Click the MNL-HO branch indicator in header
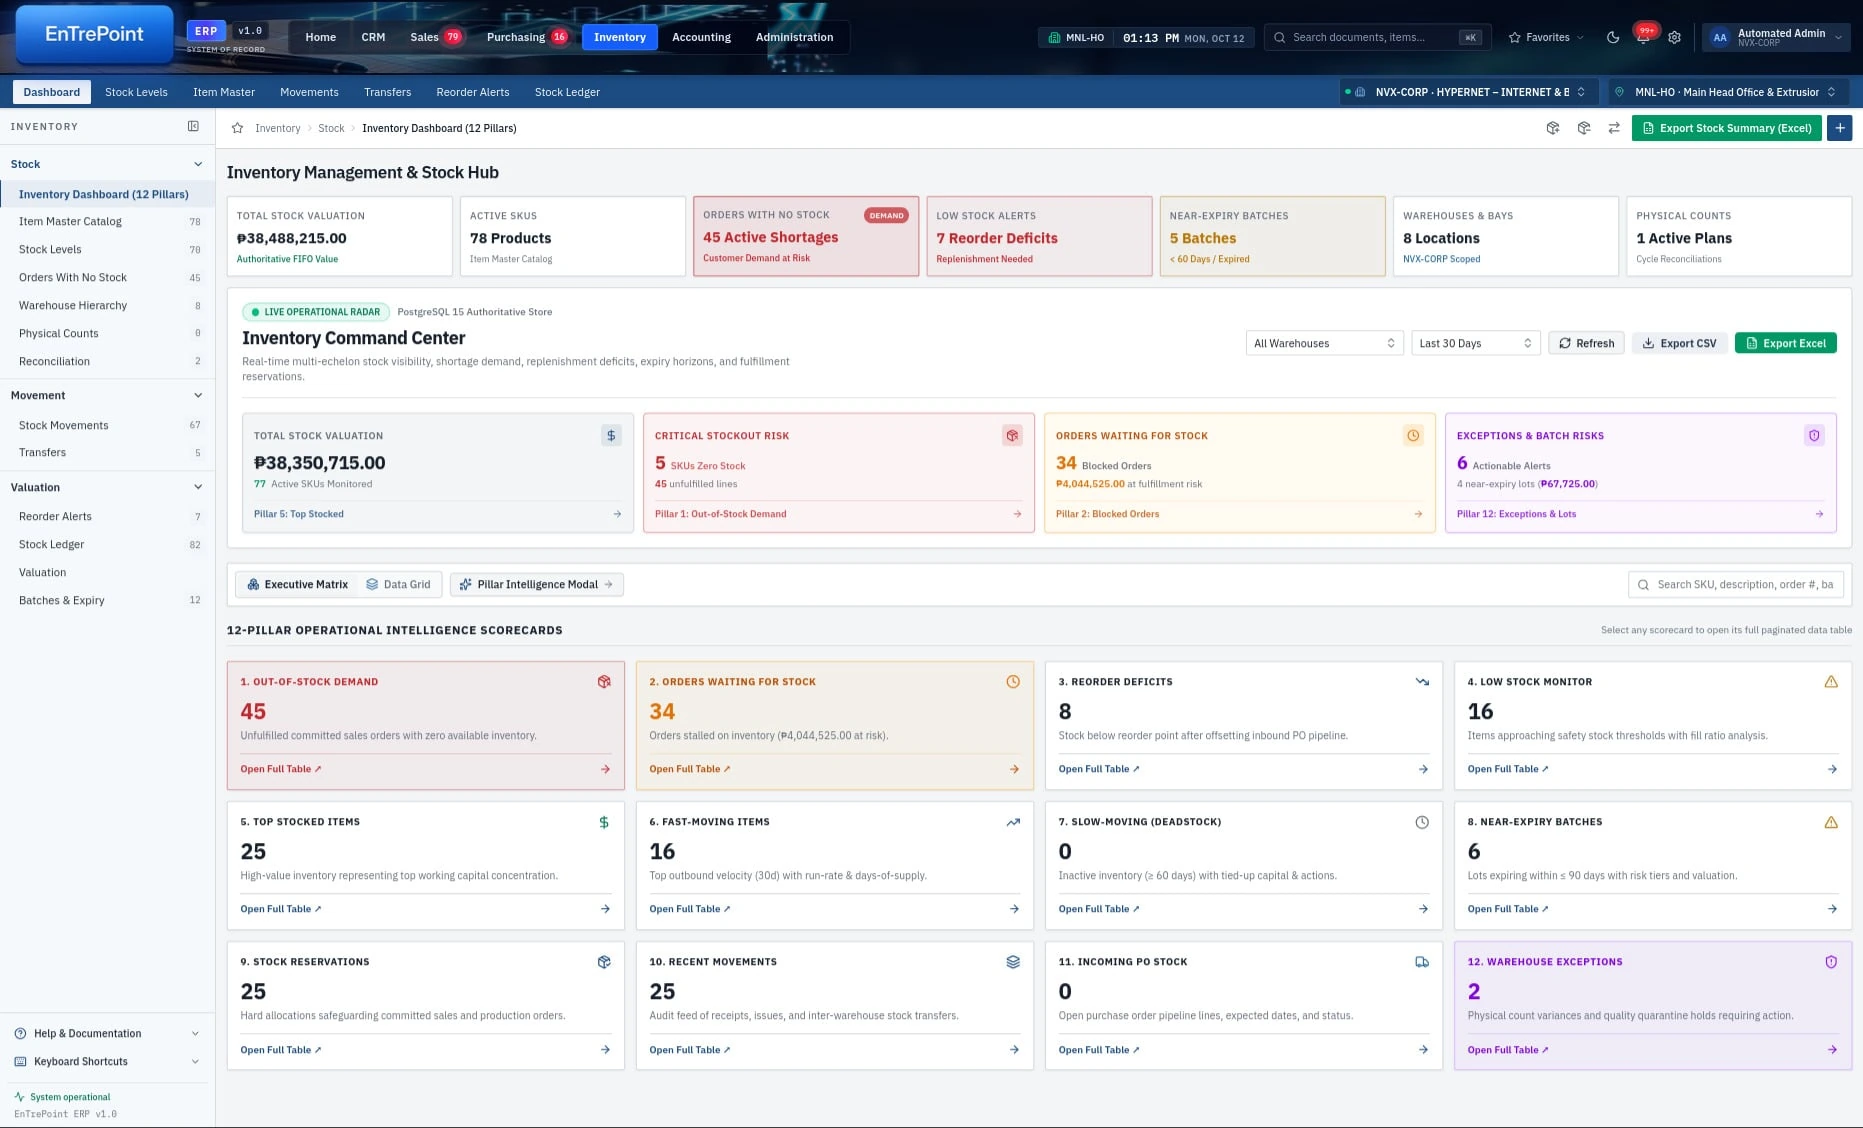This screenshot has width=1863, height=1128. pyautogui.click(x=1076, y=37)
